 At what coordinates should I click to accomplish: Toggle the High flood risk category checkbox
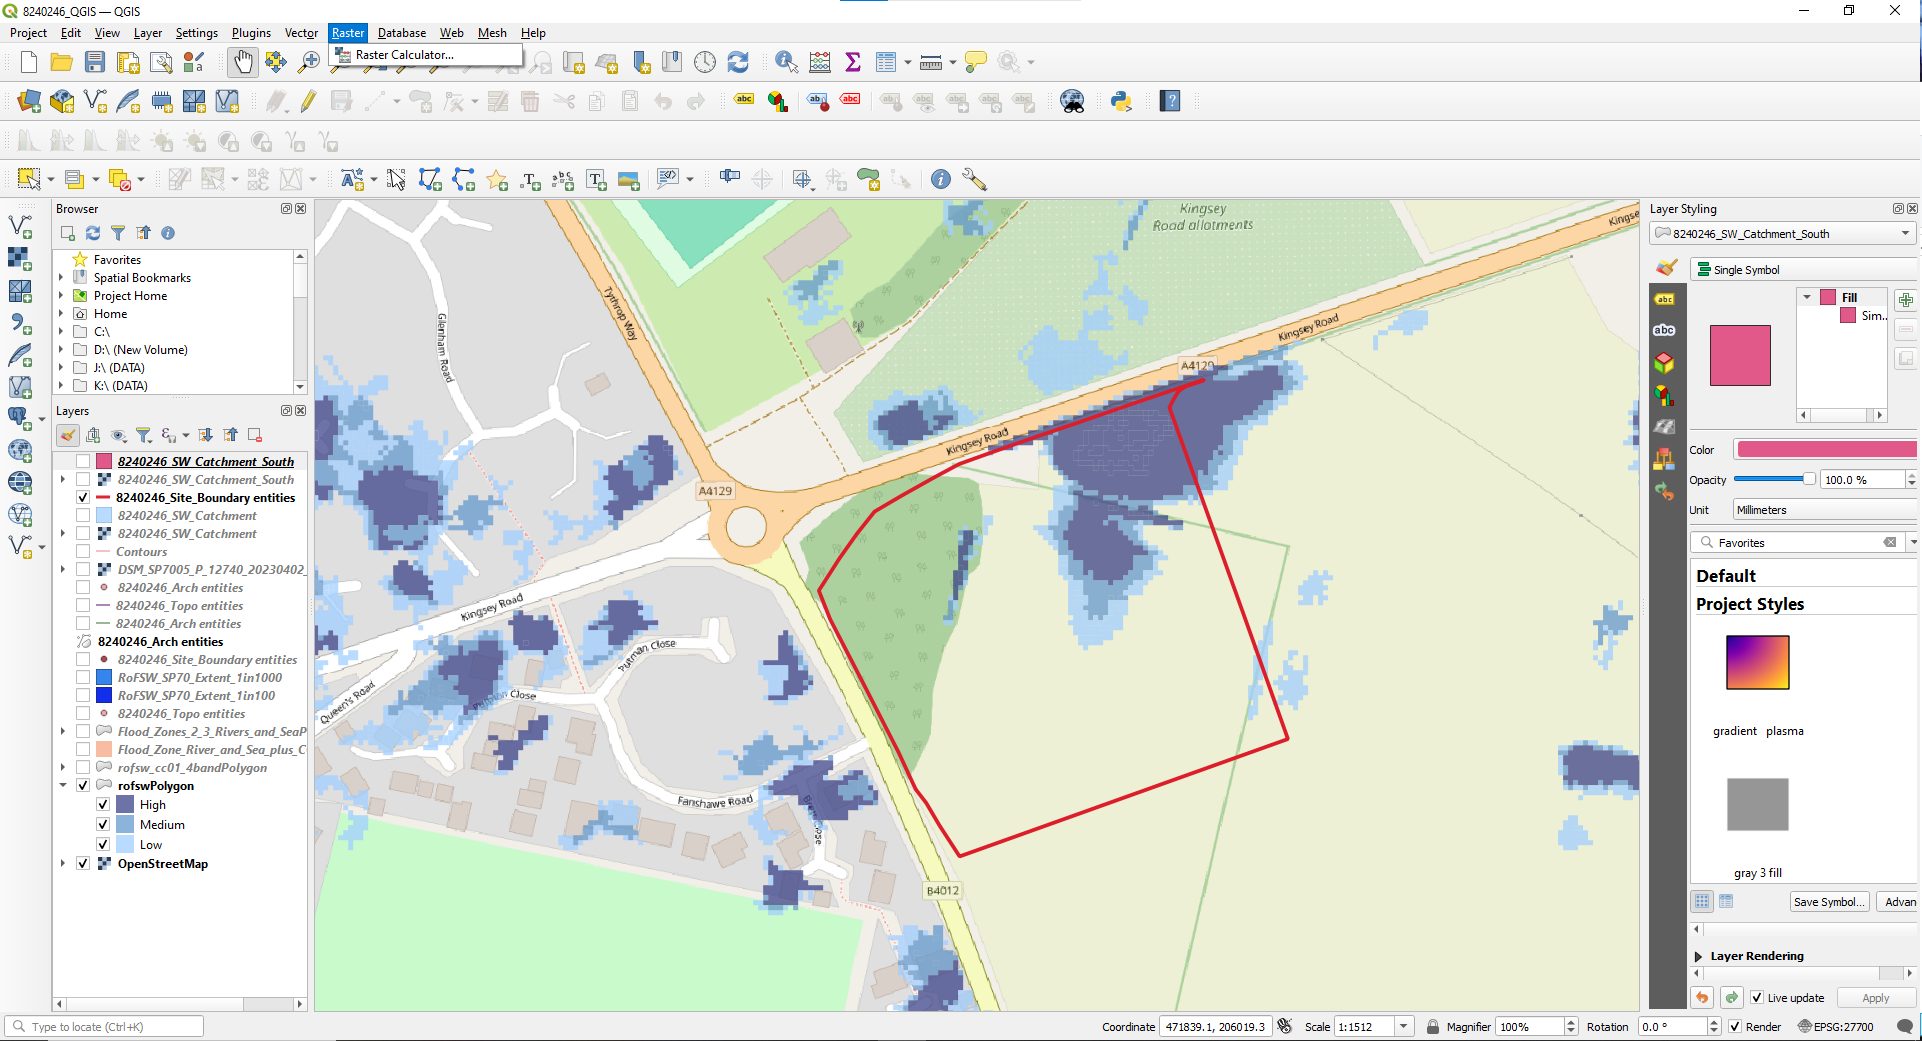[103, 805]
